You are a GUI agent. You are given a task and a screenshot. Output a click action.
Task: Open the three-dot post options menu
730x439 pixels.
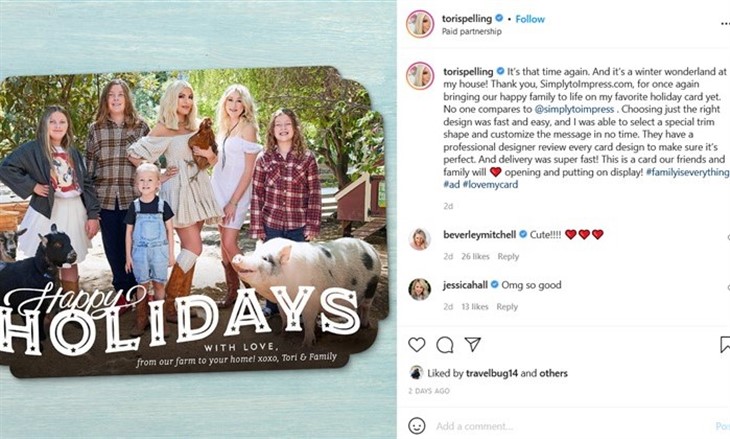coord(725,24)
